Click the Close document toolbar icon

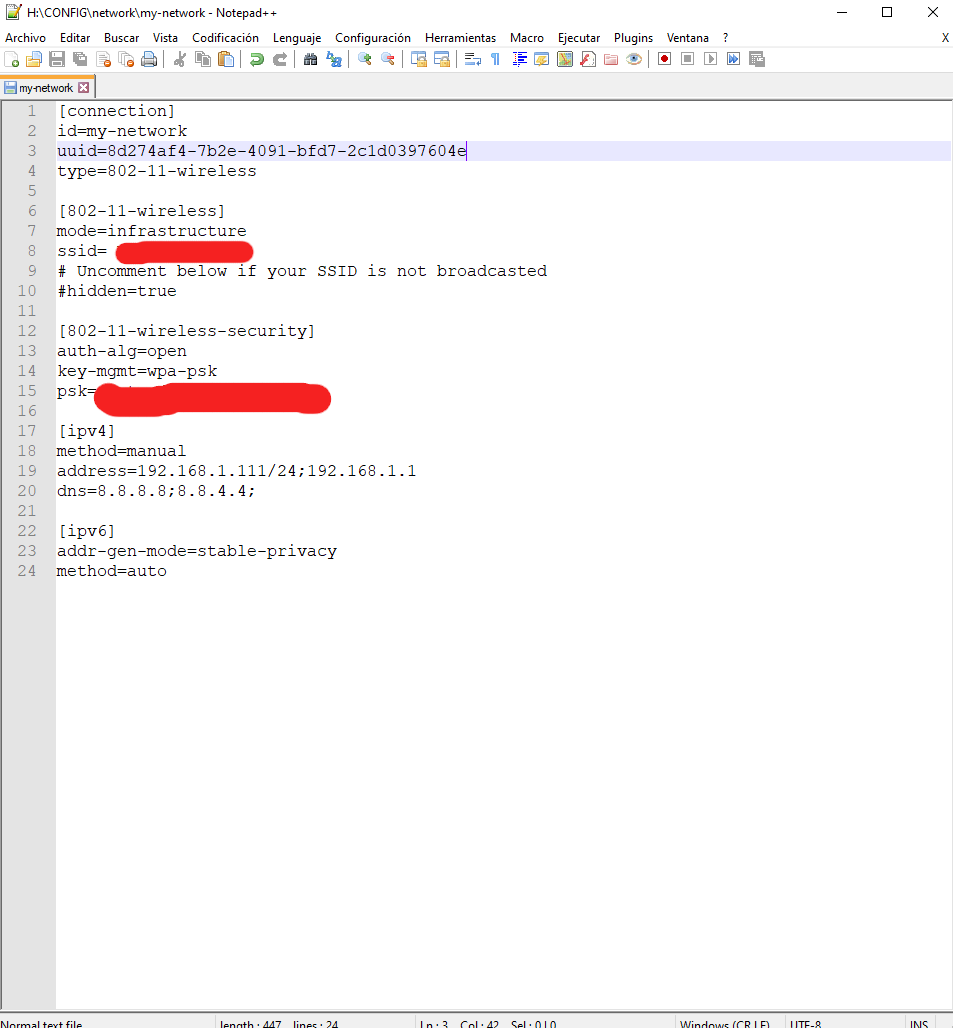point(104,60)
